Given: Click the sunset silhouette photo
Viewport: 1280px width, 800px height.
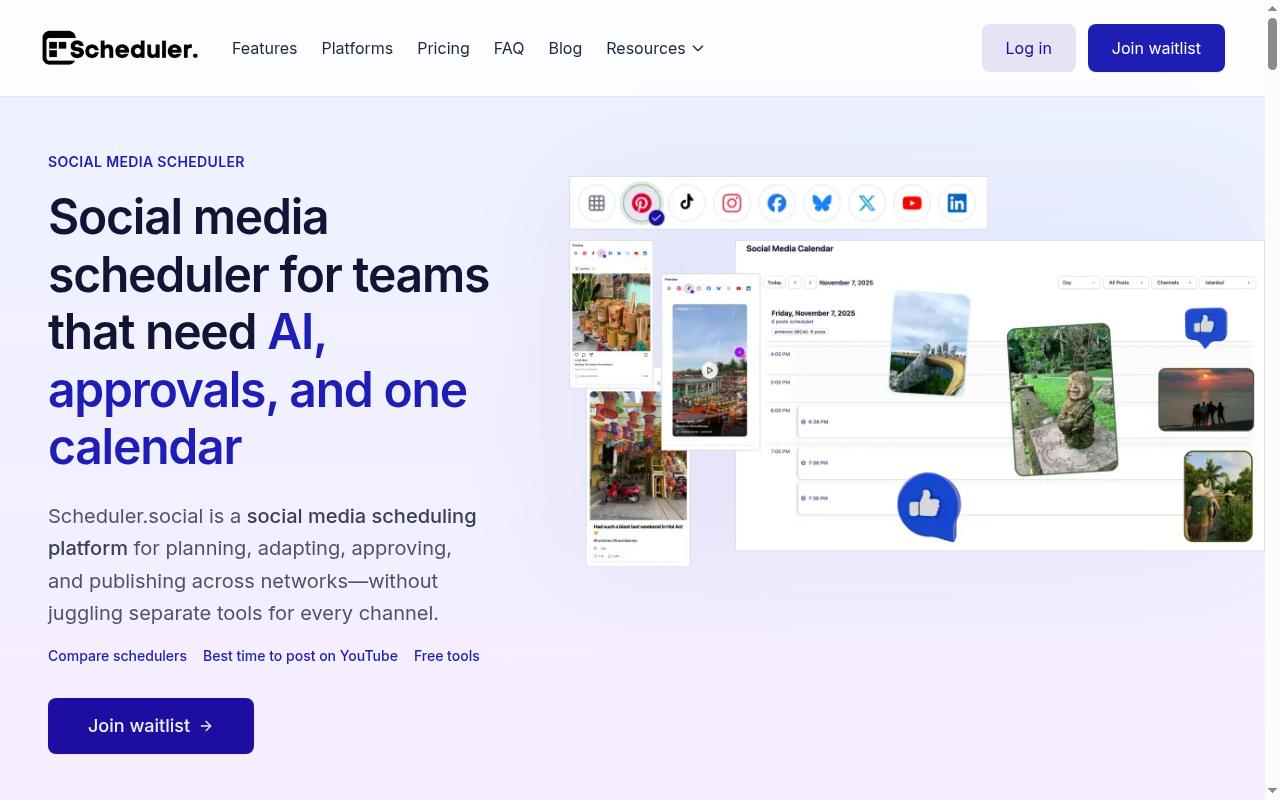Looking at the screenshot, I should click(x=1206, y=399).
